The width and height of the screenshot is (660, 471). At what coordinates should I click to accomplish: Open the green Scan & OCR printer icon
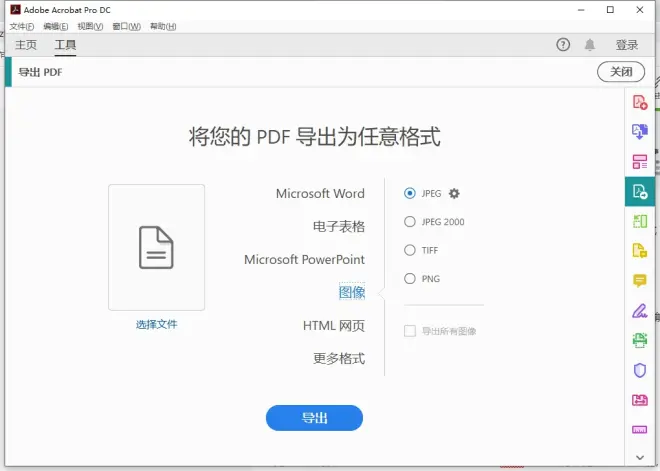point(640,340)
